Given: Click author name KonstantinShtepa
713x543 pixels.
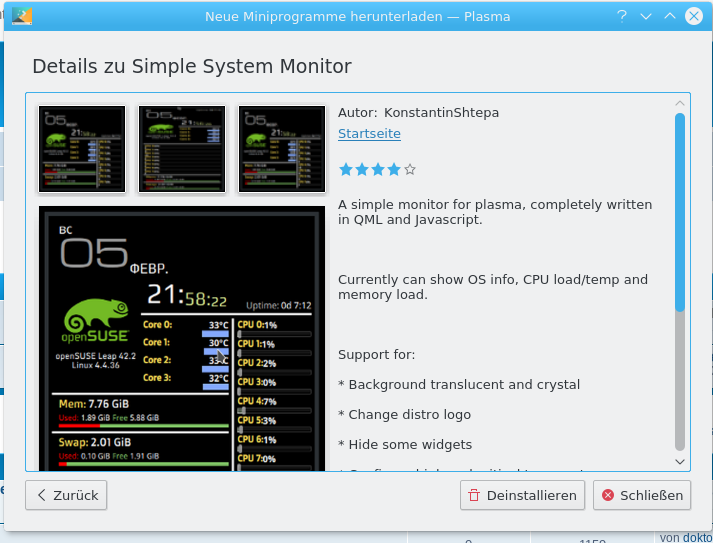Looking at the screenshot, I should coord(441,112).
